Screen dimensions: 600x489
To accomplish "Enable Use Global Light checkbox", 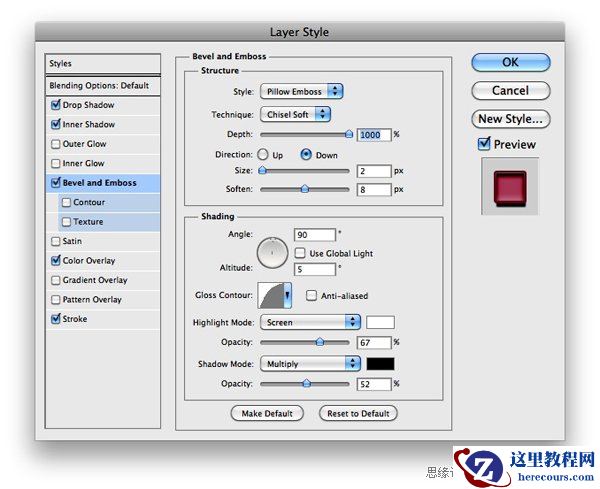I will click(x=300, y=253).
